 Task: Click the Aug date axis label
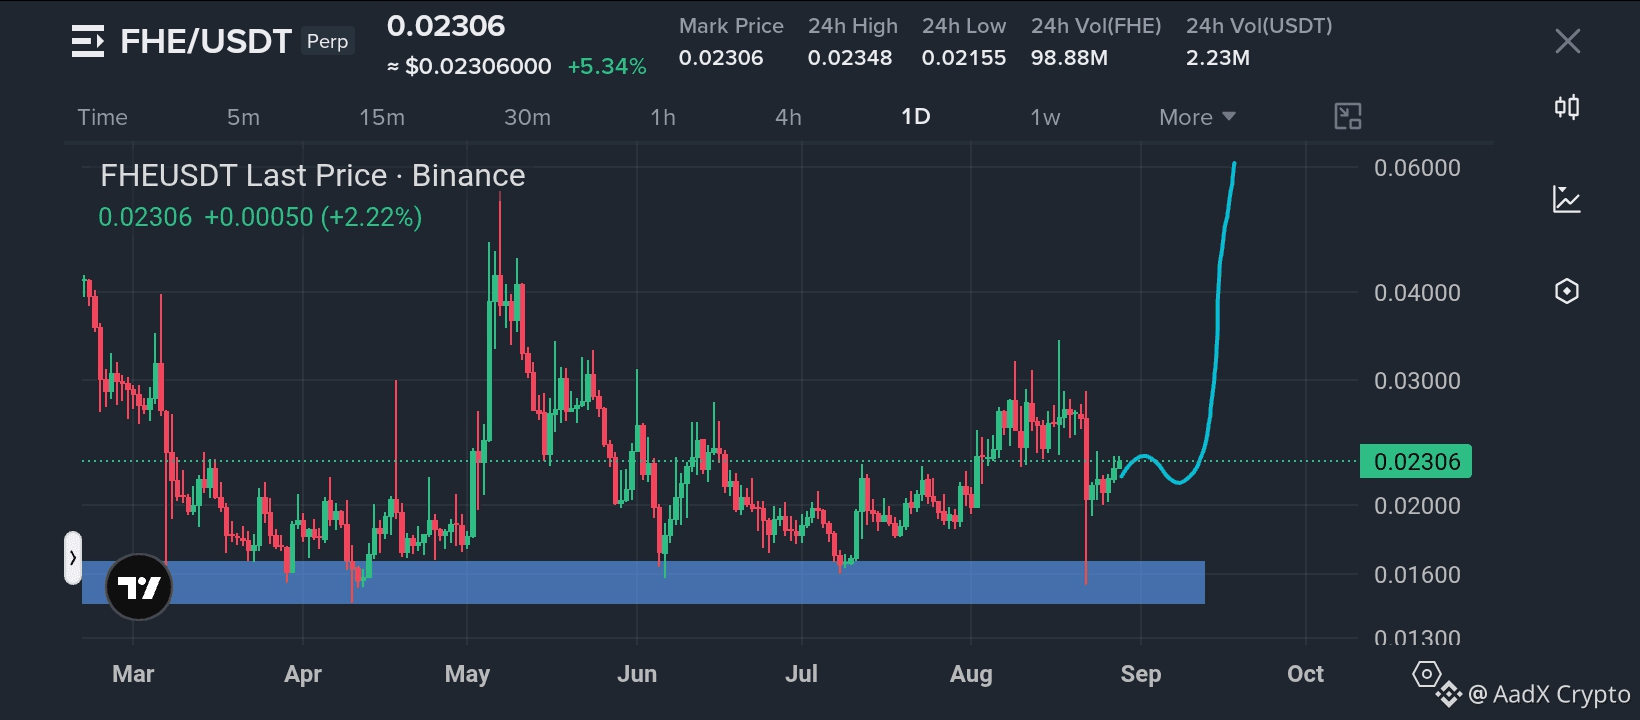pyautogui.click(x=971, y=674)
